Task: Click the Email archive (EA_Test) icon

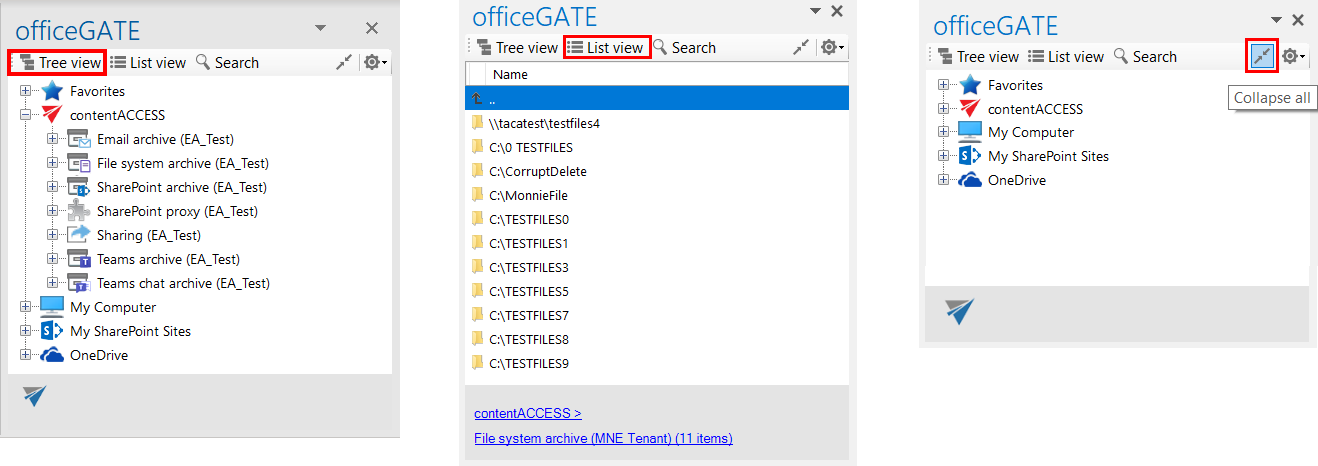Action: click(79, 139)
